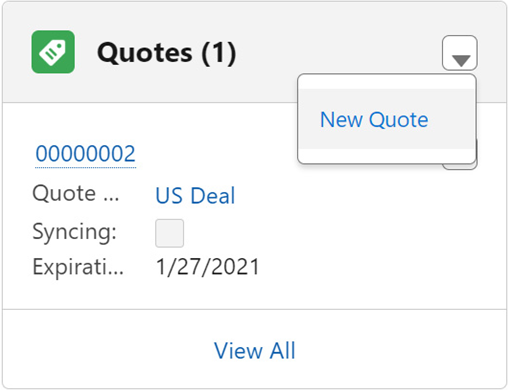The height and width of the screenshot is (390, 508).
Task: Click View All quotes link
Action: point(255,351)
